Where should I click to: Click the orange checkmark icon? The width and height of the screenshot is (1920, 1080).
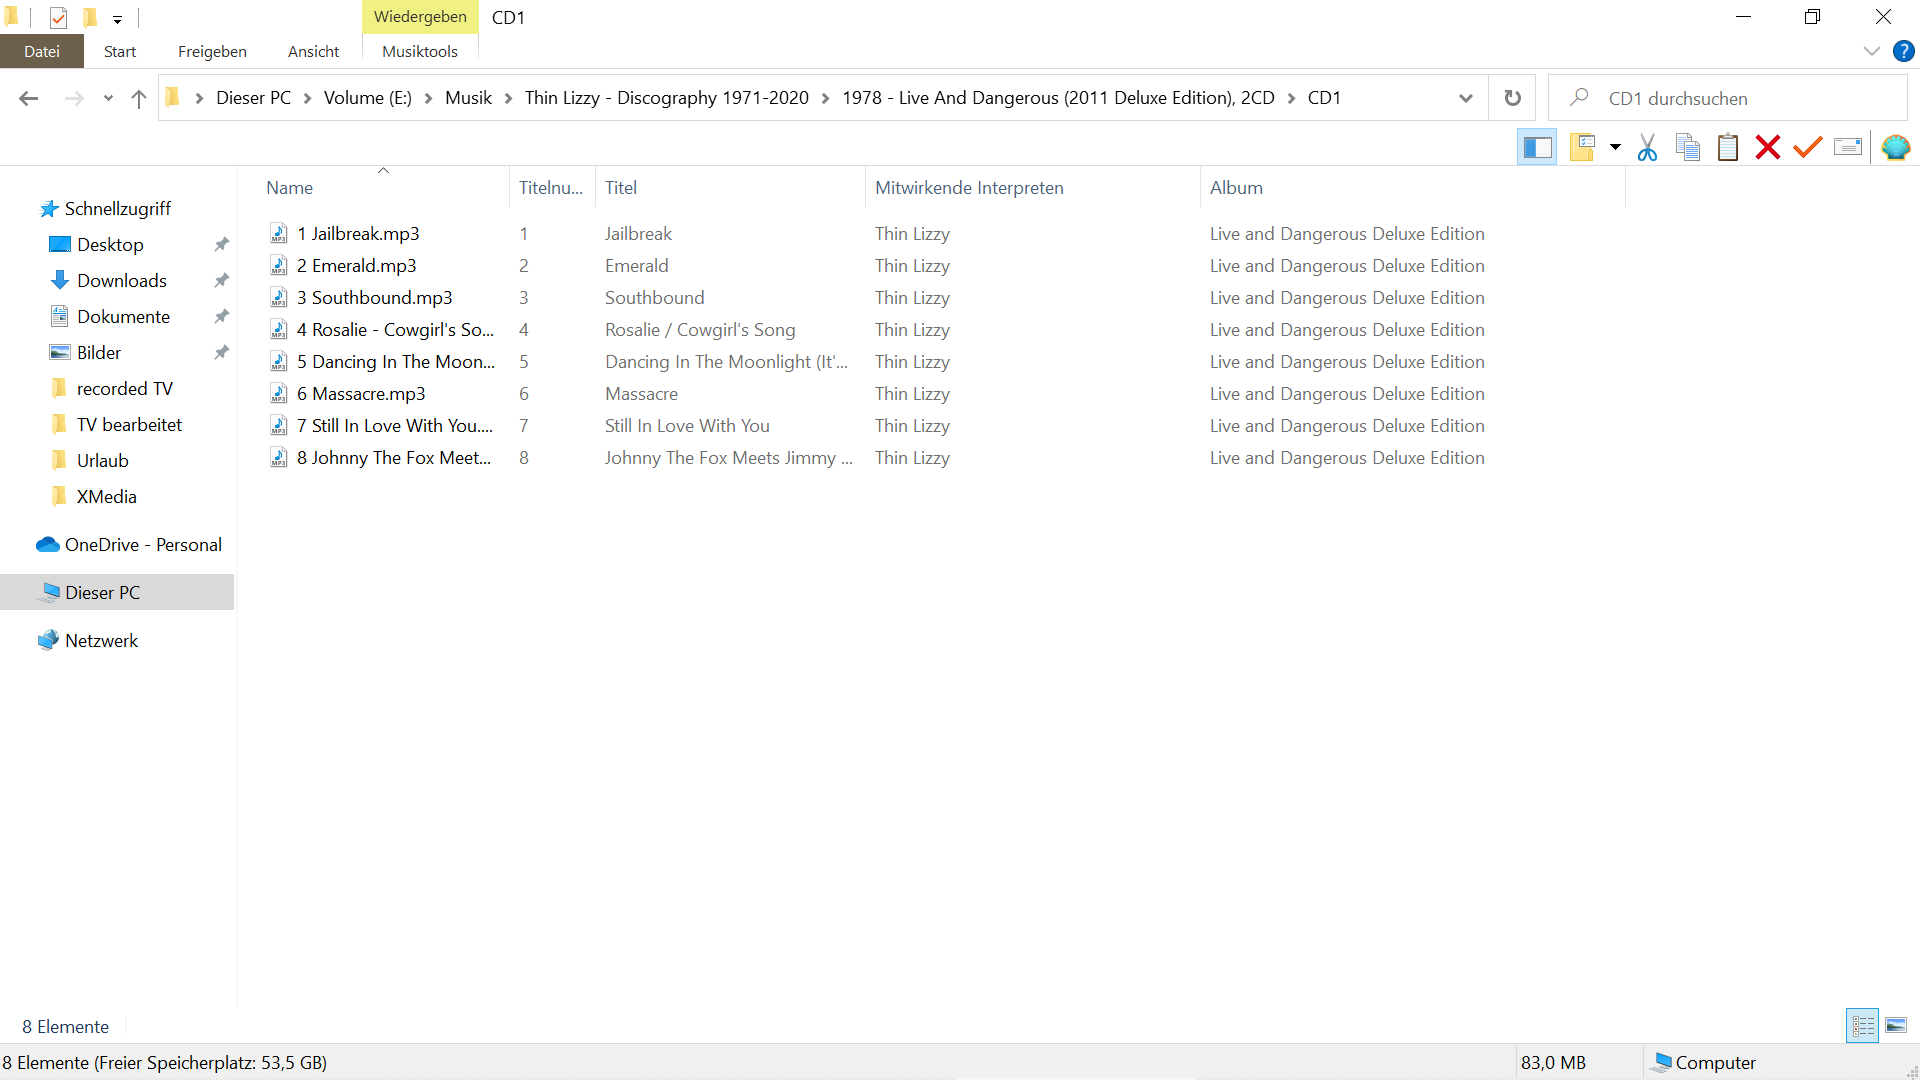pos(1808,148)
